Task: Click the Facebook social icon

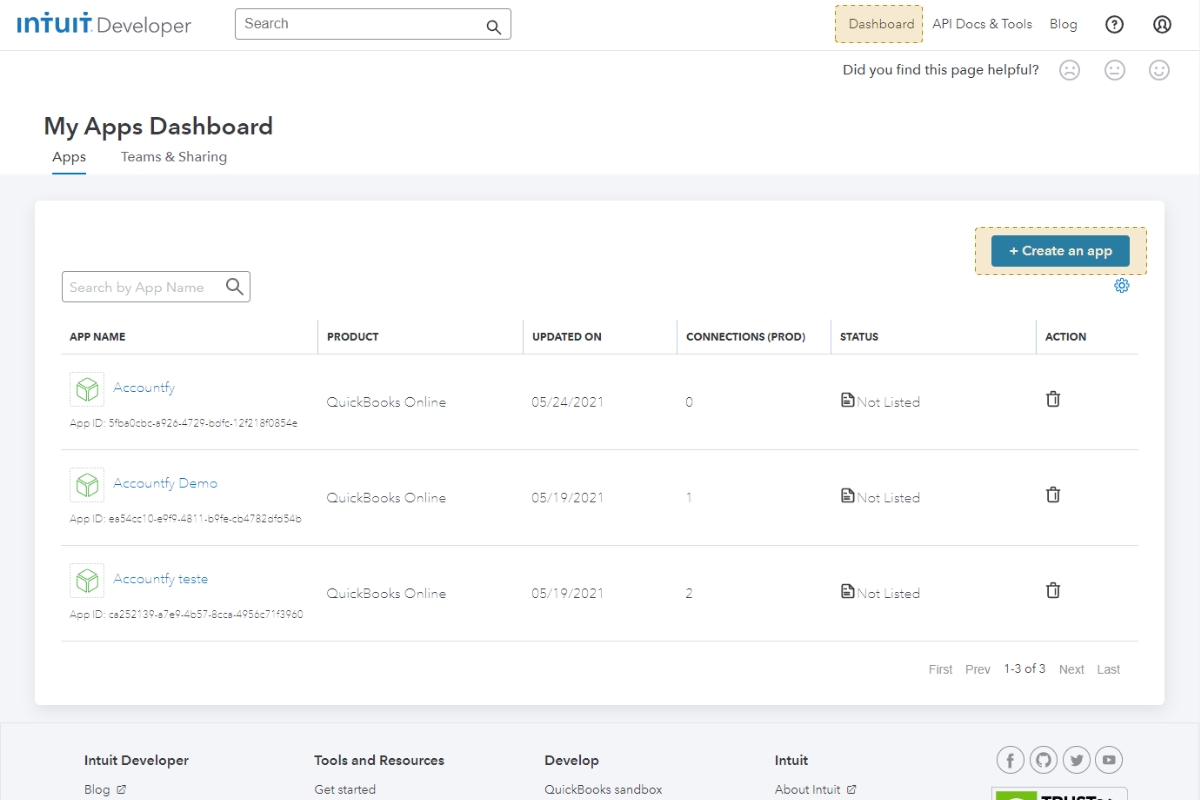Action: tap(1010, 759)
